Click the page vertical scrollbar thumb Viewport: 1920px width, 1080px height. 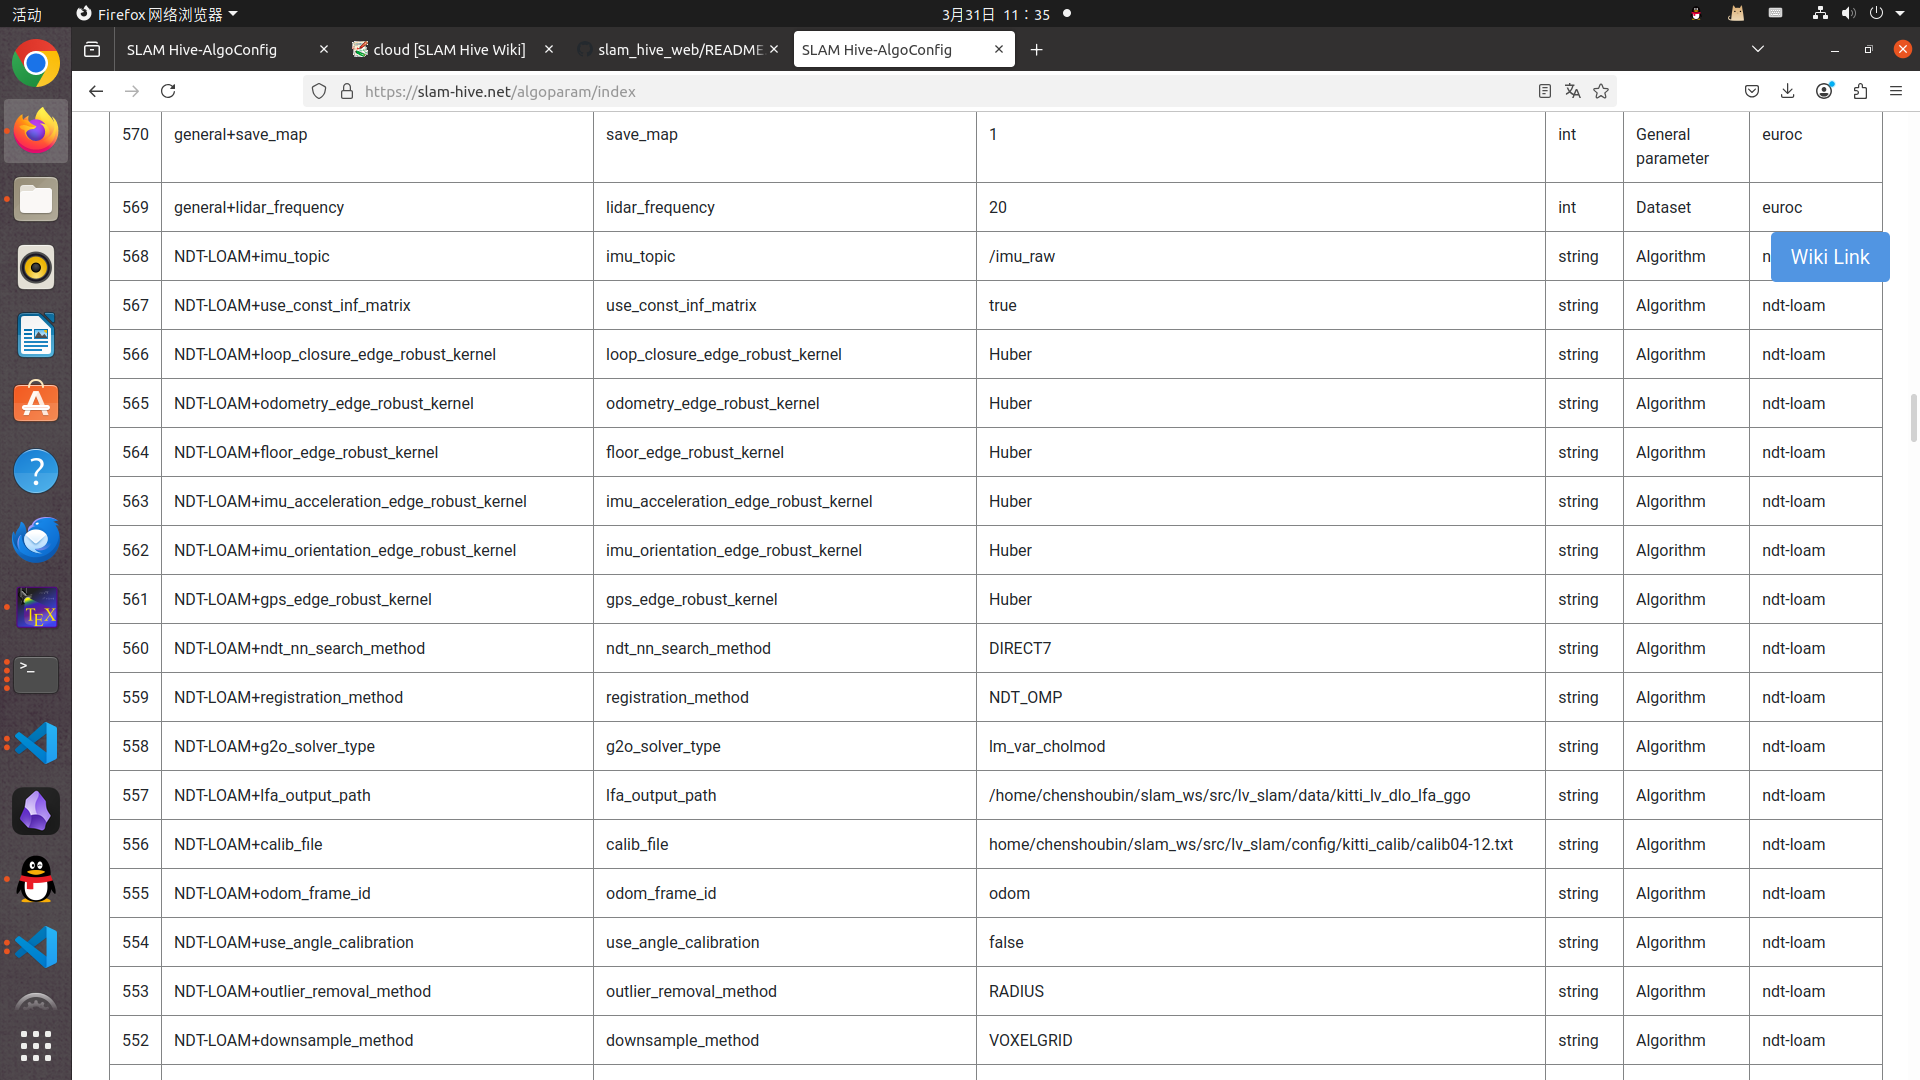[x=1913, y=417]
